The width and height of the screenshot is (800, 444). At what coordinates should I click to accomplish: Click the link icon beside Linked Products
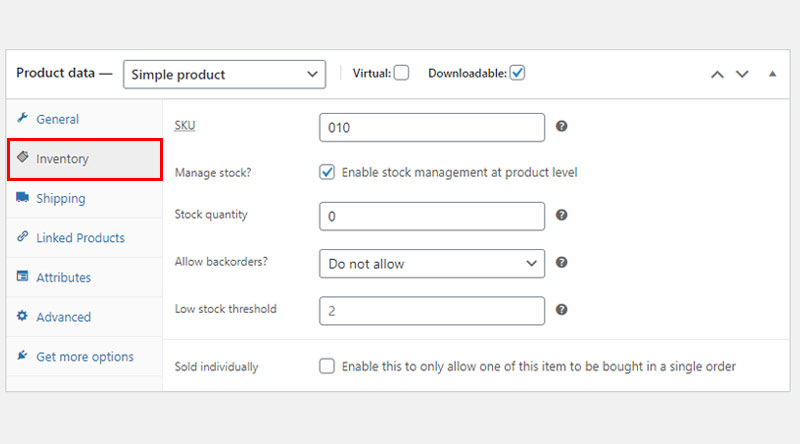22,236
